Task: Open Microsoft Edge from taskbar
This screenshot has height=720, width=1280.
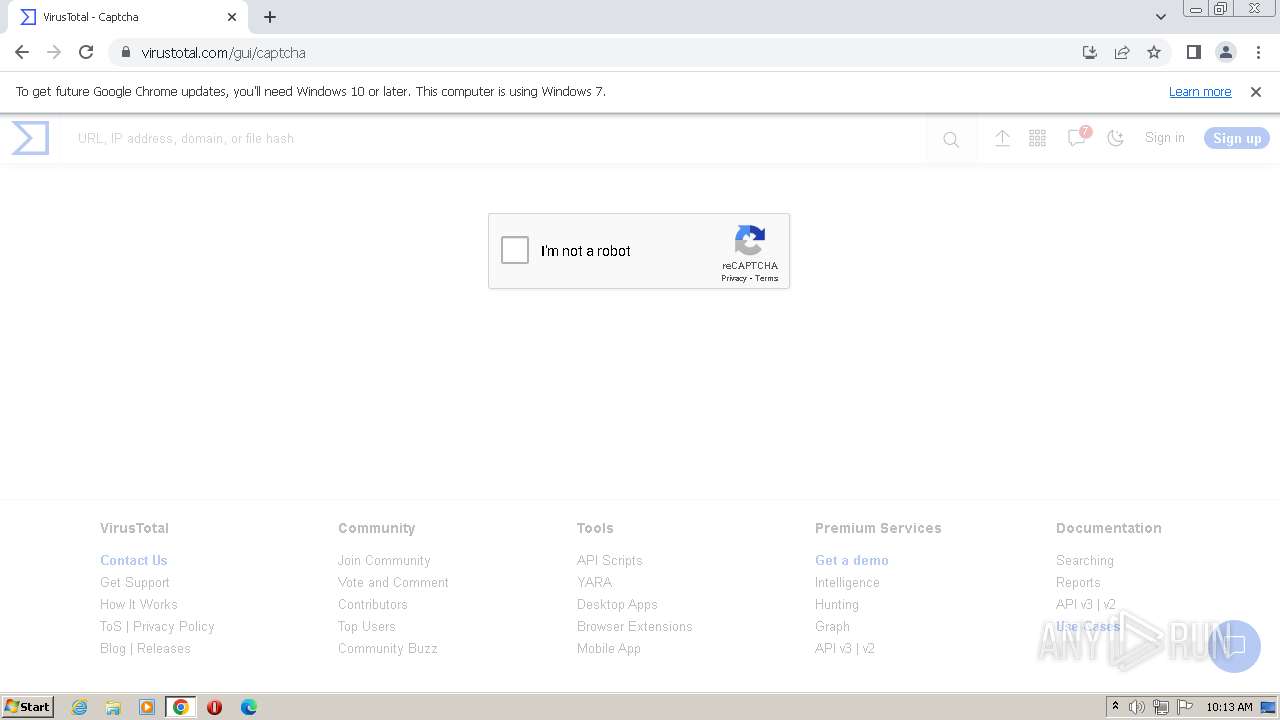Action: click(x=248, y=707)
